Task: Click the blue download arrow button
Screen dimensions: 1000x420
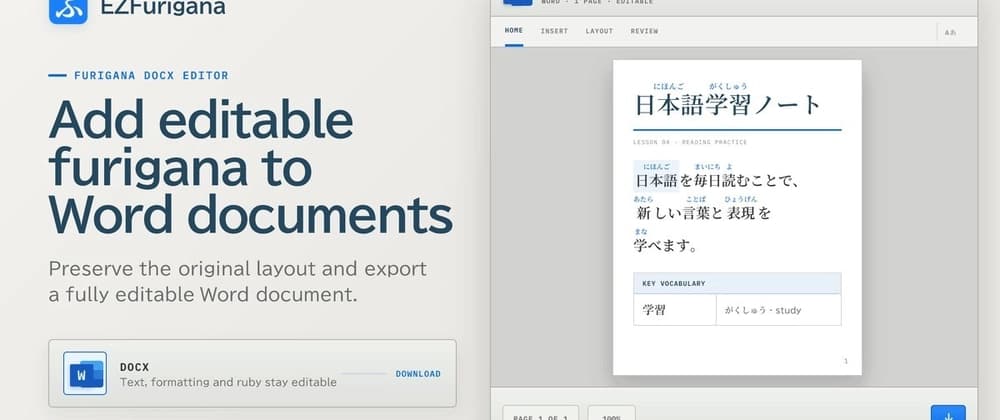Action: [948, 412]
